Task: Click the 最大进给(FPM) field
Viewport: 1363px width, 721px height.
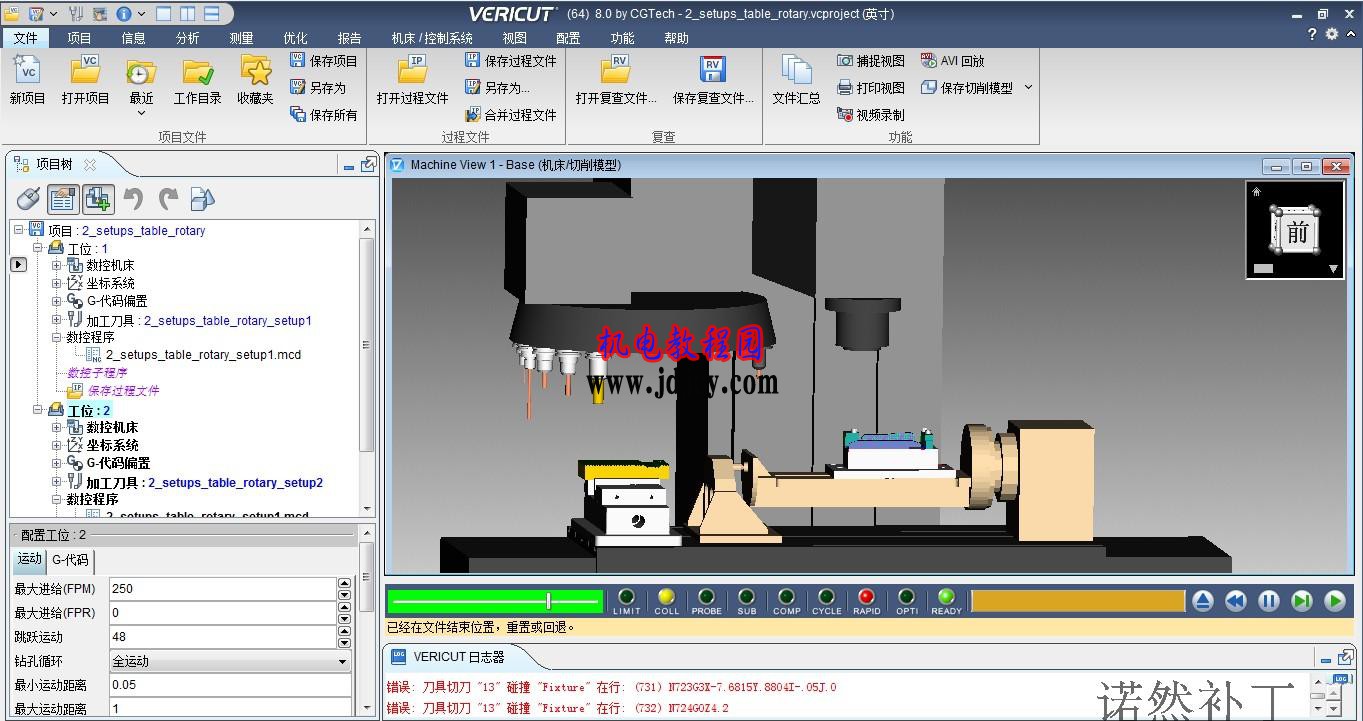Action: pos(222,589)
